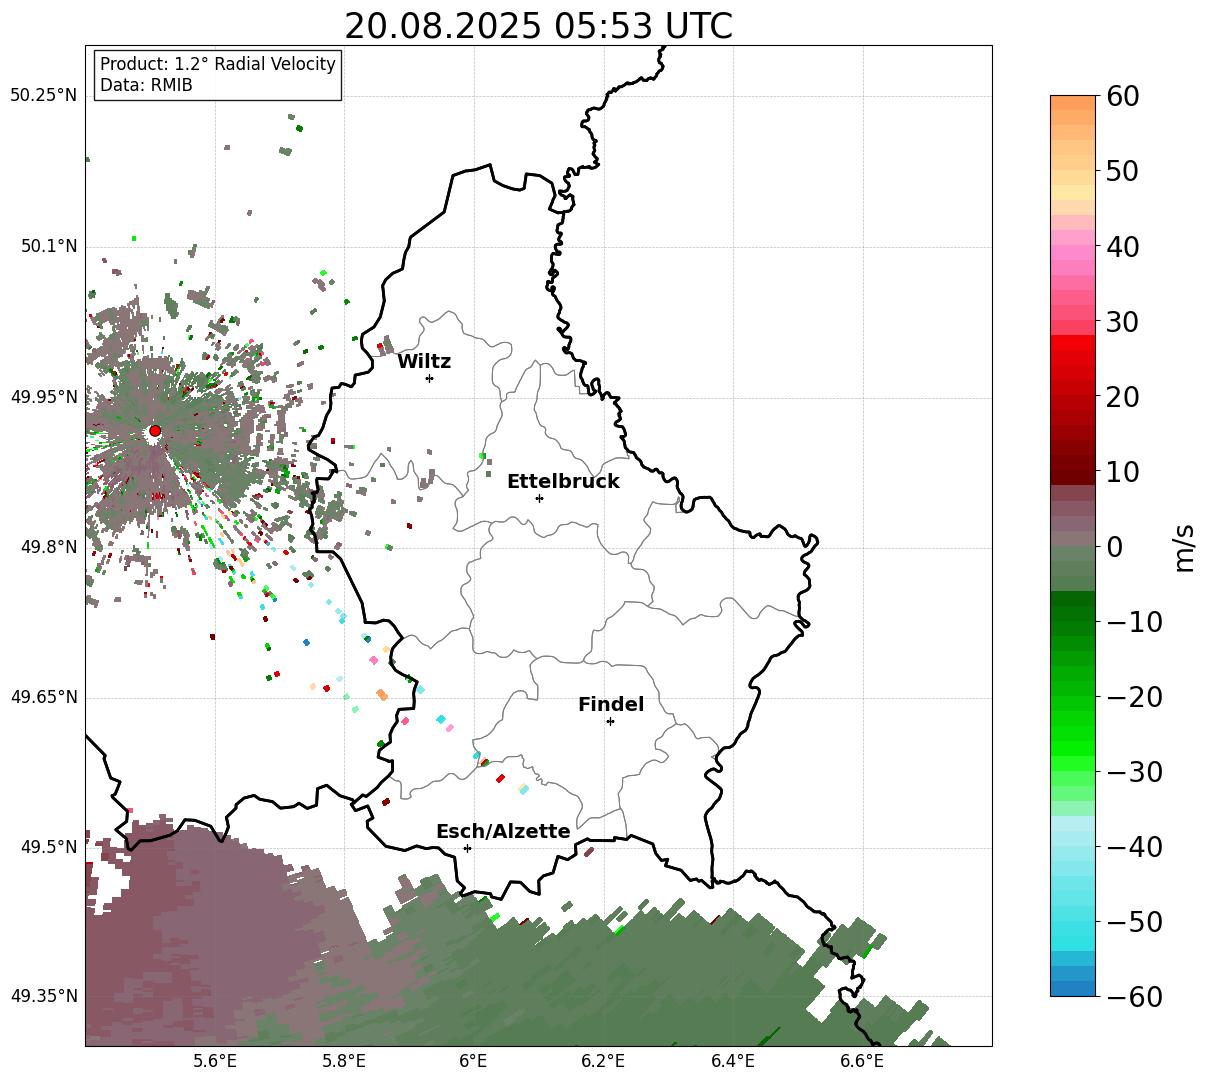This screenshot has height=1081, width=1207.
Task: Click the 50.1°N latitude label
Action: pos(49,247)
